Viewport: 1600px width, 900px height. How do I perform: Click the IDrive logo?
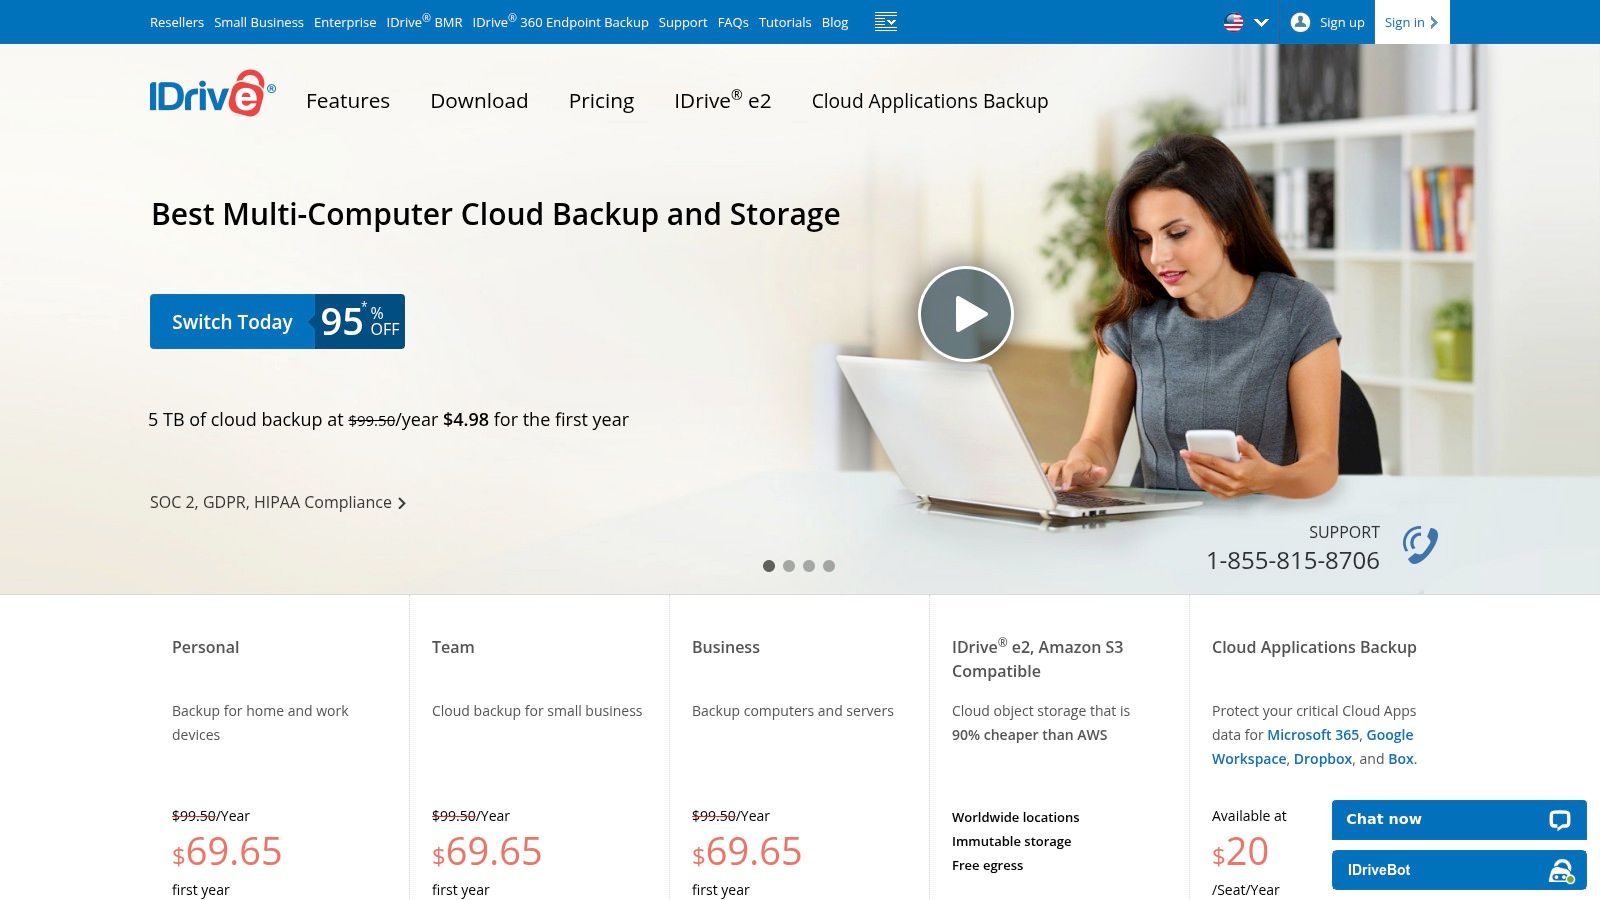point(211,94)
